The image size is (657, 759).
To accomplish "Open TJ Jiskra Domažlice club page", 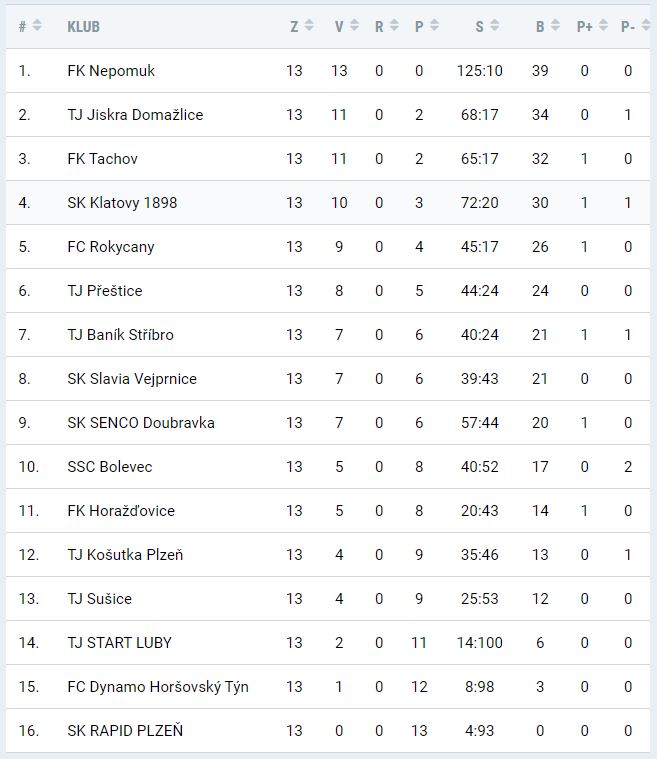I will pyautogui.click(x=135, y=115).
